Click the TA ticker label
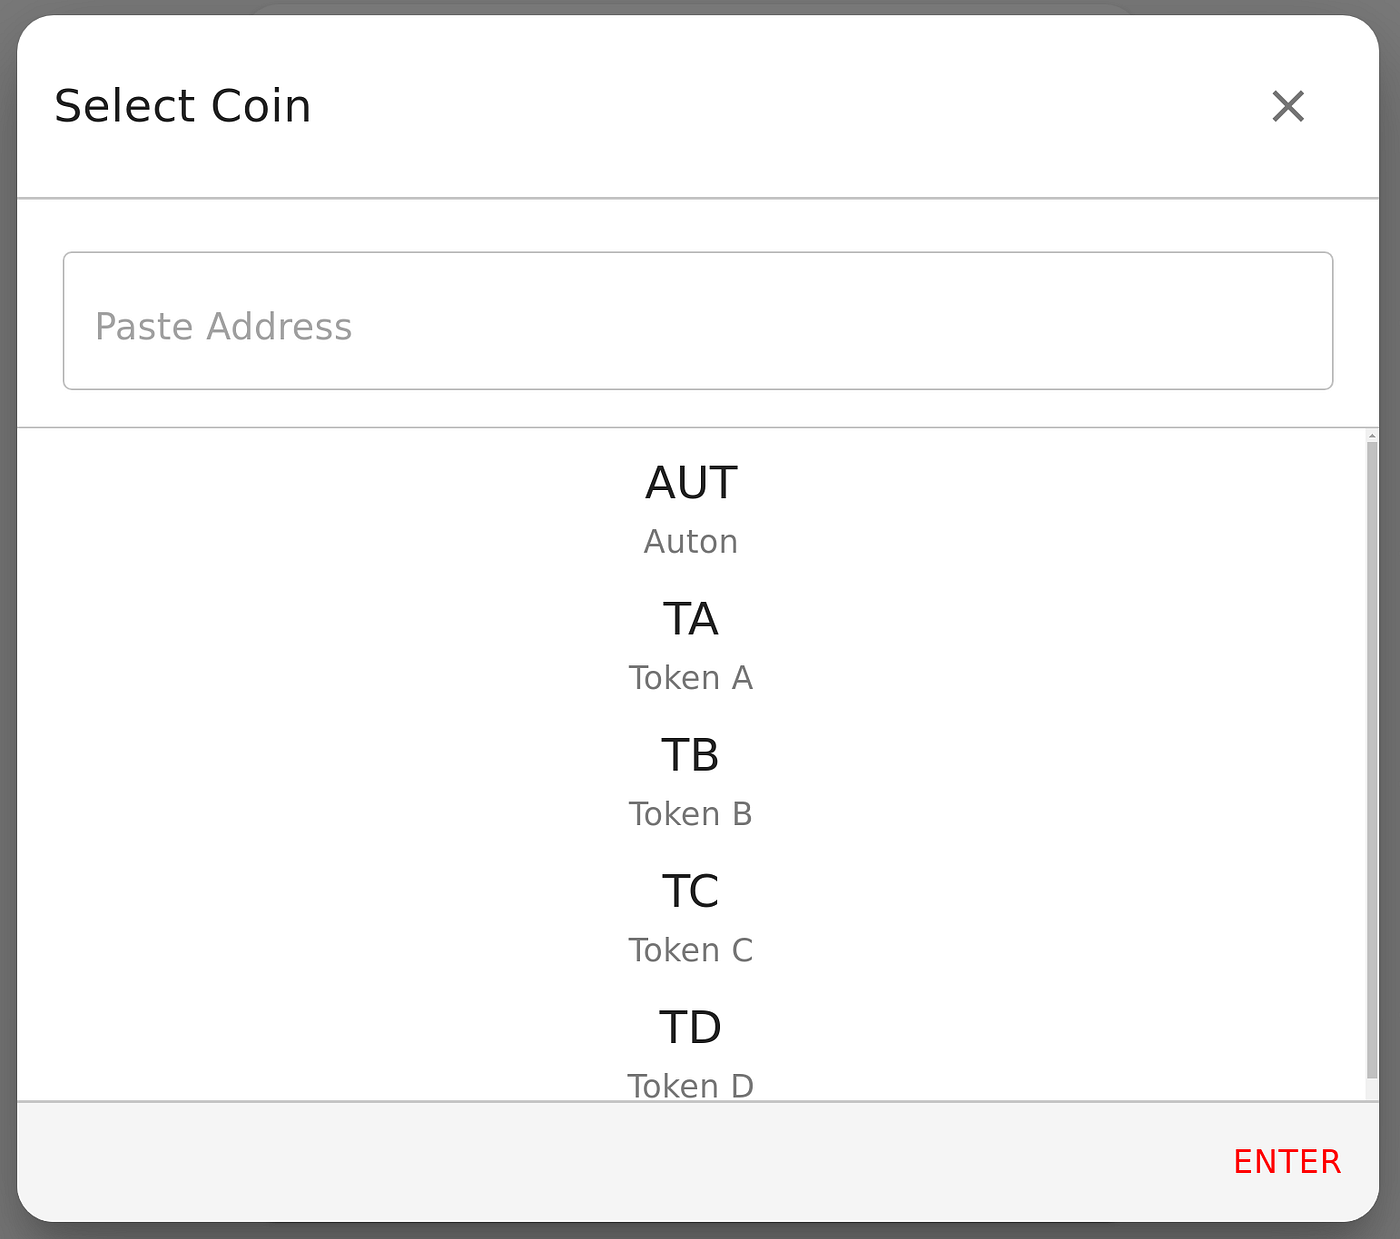Viewport: 1400px width, 1239px height. [691, 618]
